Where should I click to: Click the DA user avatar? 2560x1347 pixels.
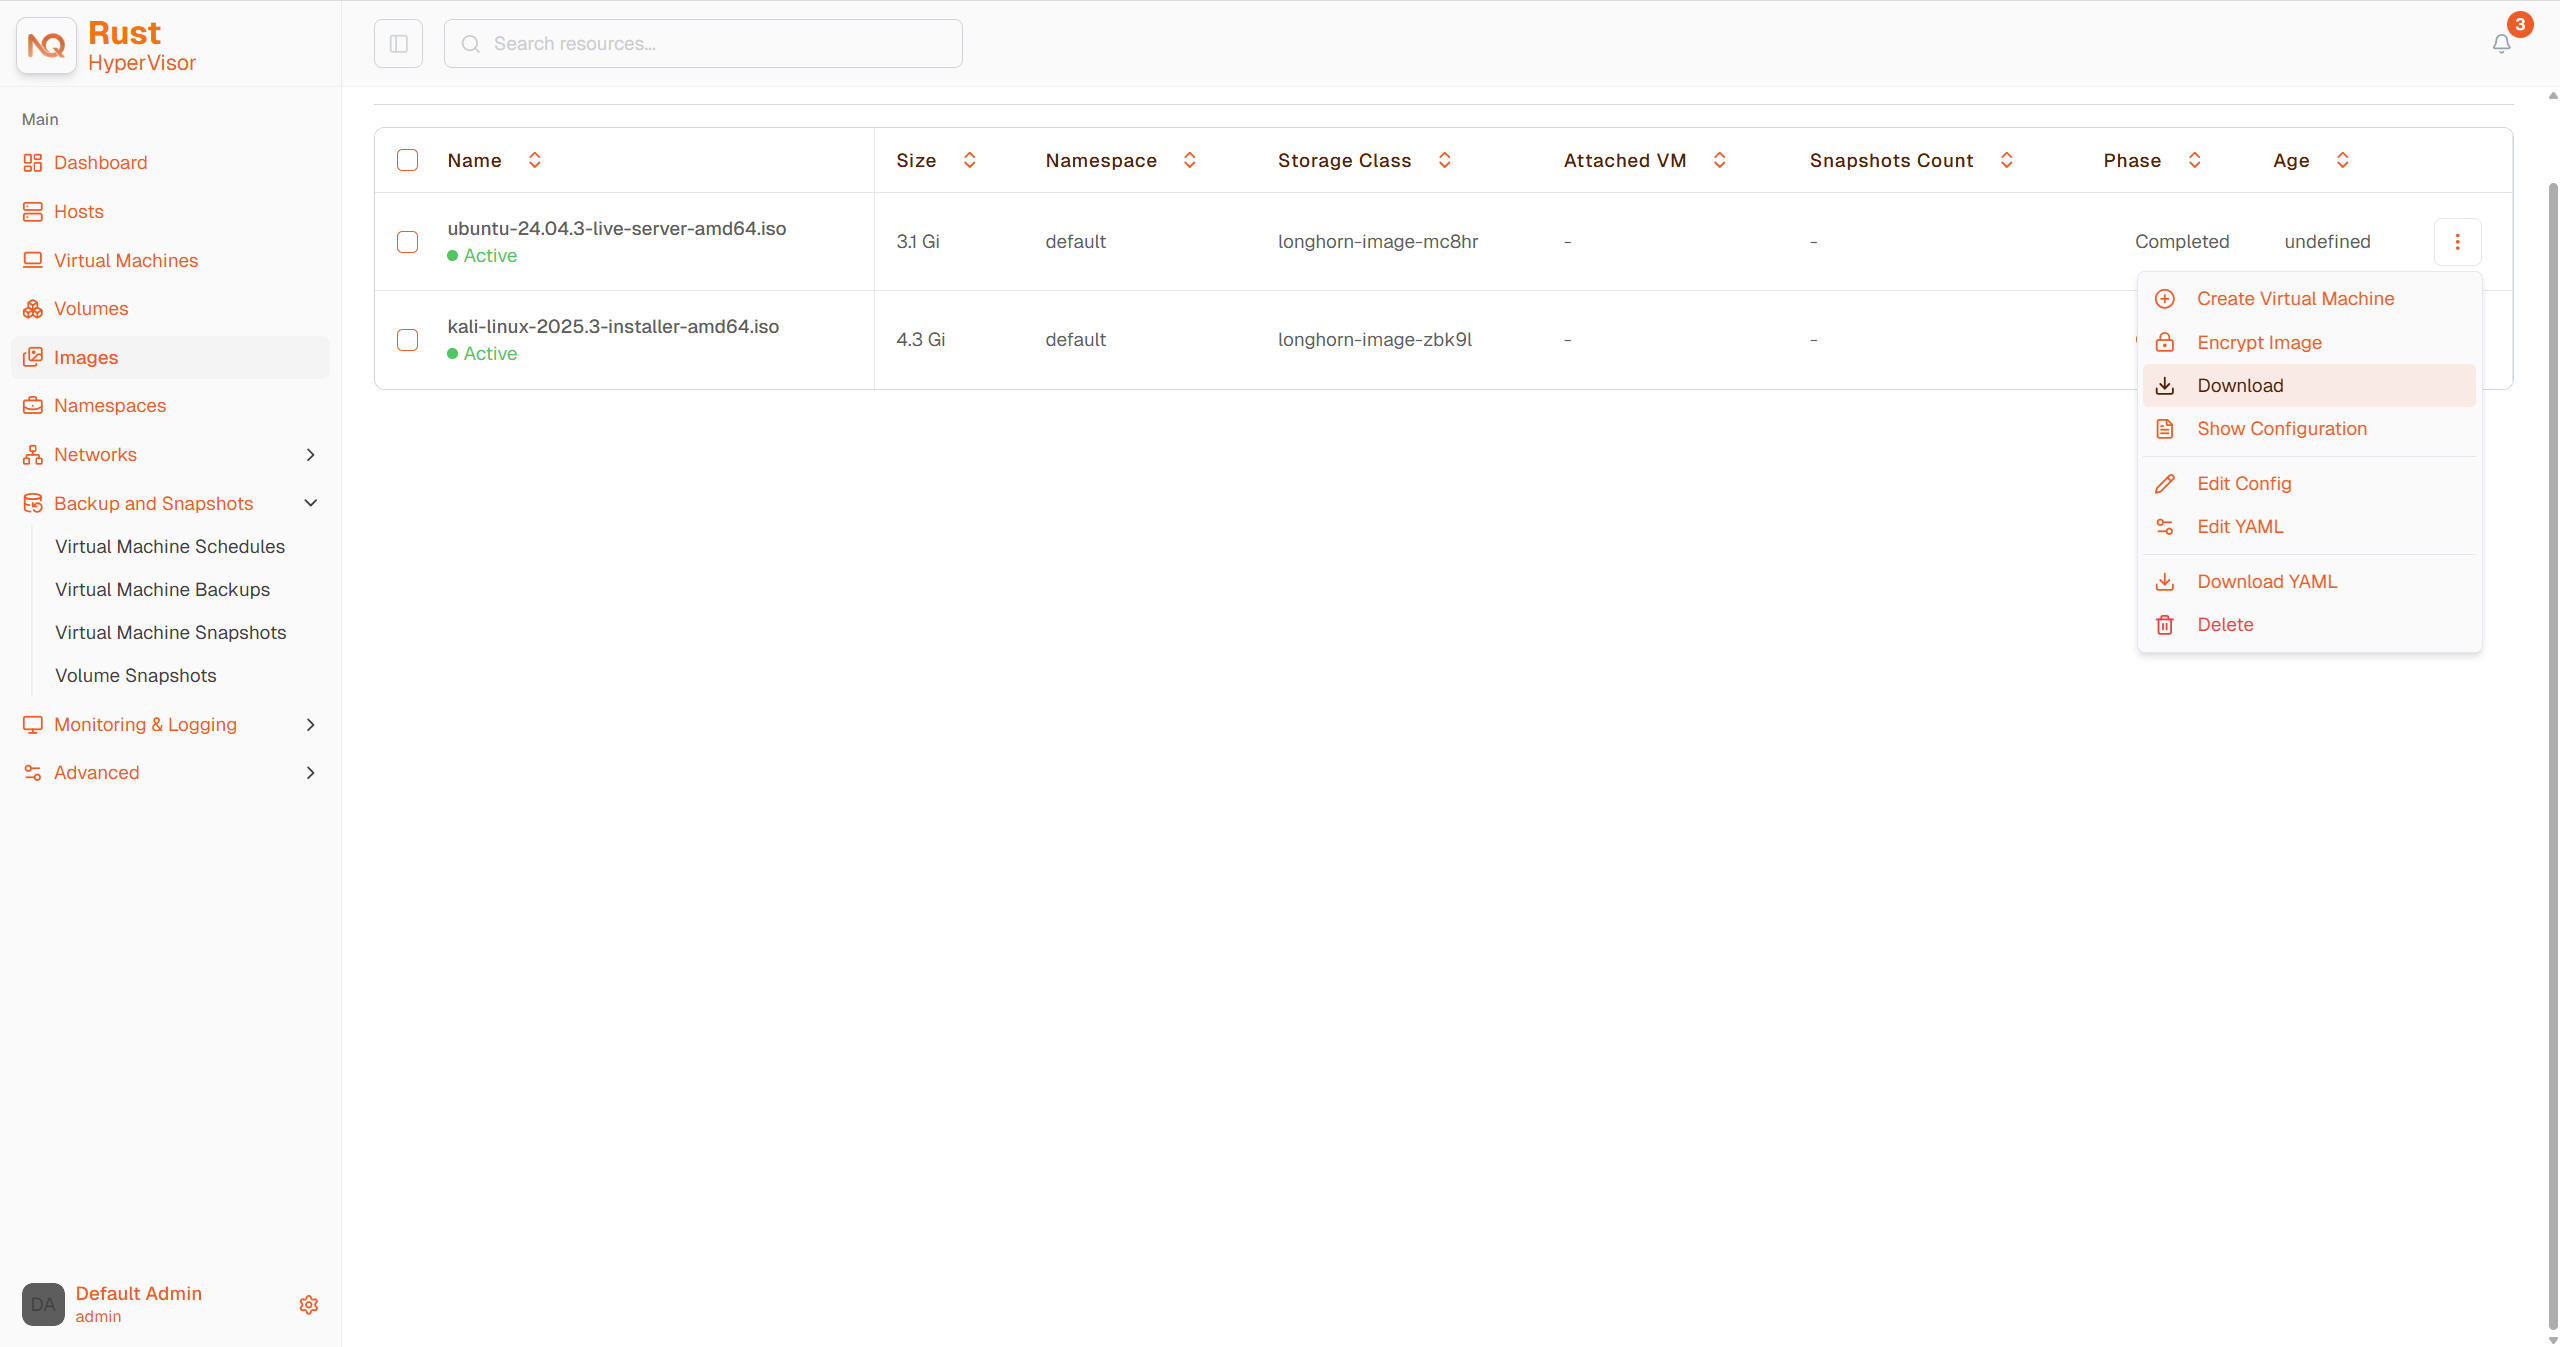point(43,1305)
